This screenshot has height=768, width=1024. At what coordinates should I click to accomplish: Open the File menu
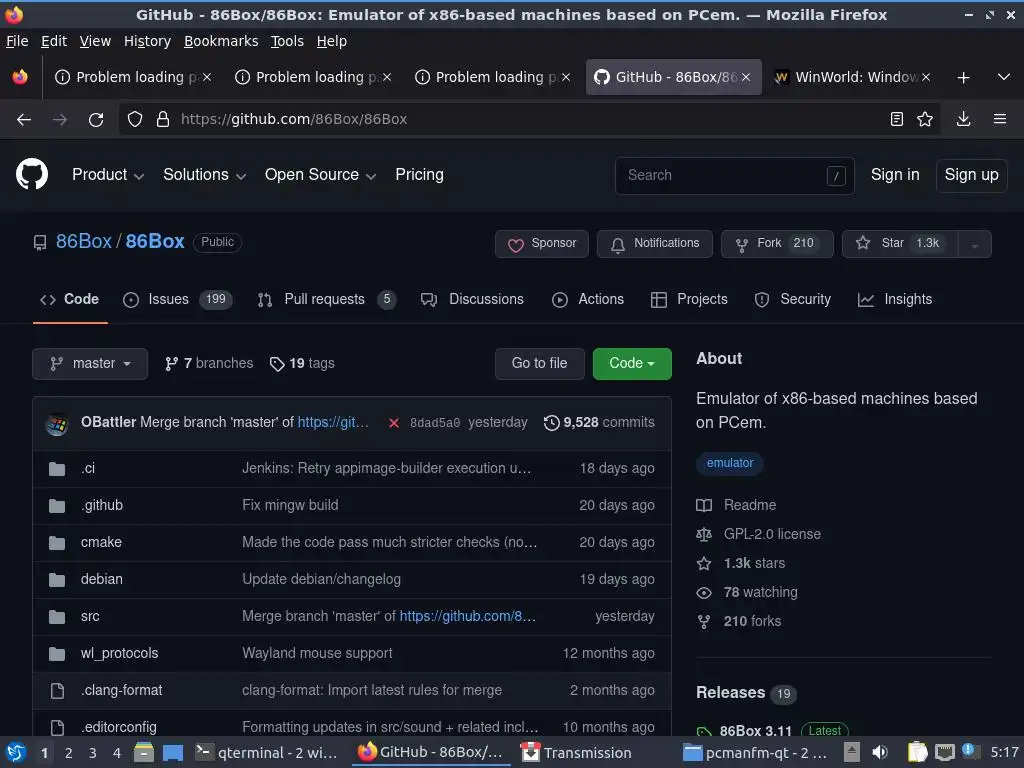tap(17, 41)
